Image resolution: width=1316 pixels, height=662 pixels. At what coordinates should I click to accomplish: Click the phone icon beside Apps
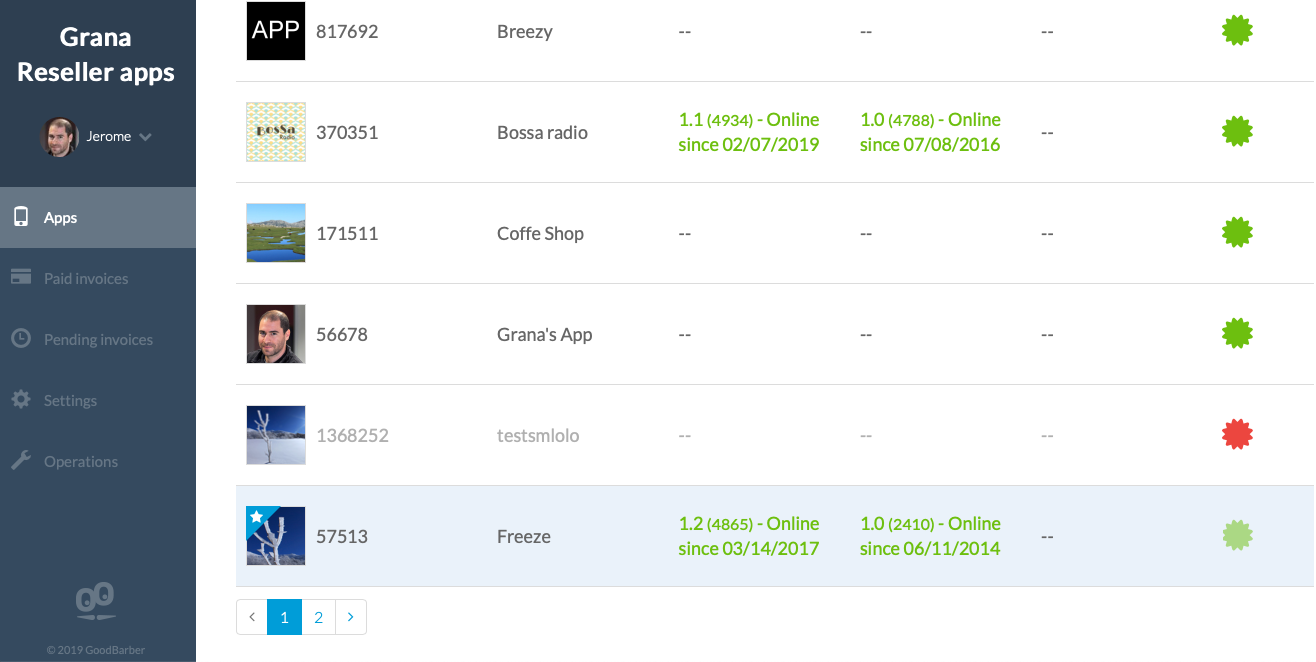click(20, 217)
